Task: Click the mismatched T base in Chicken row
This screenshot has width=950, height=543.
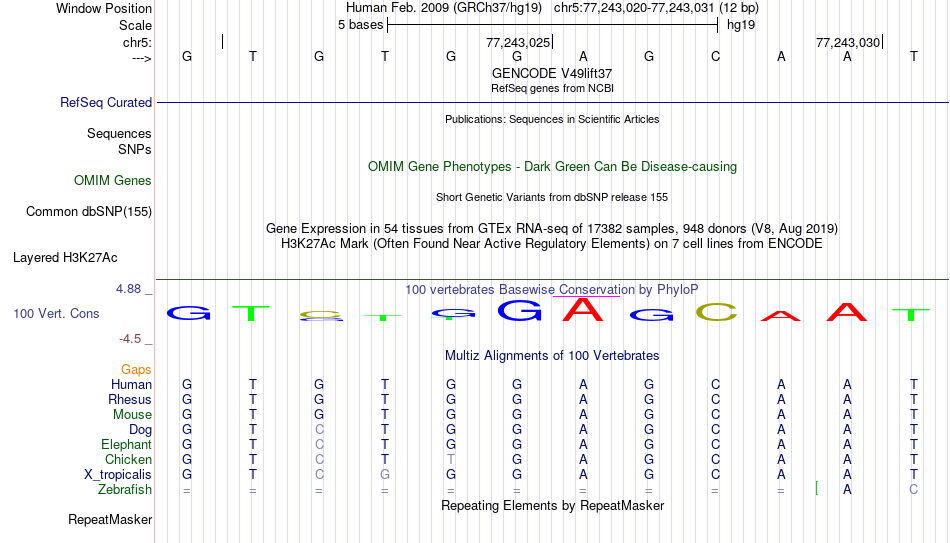Action: (450, 459)
